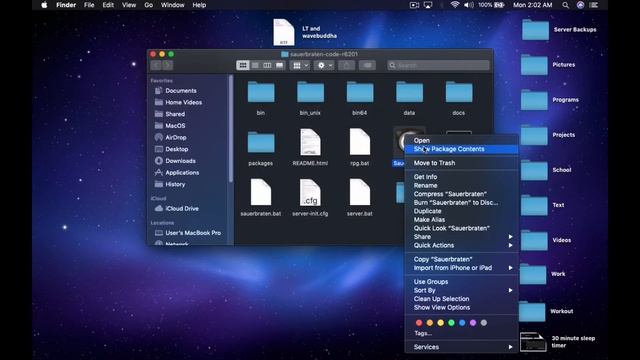Select the server-init.cfg file
The height and width of the screenshot is (360, 640).
310,198
